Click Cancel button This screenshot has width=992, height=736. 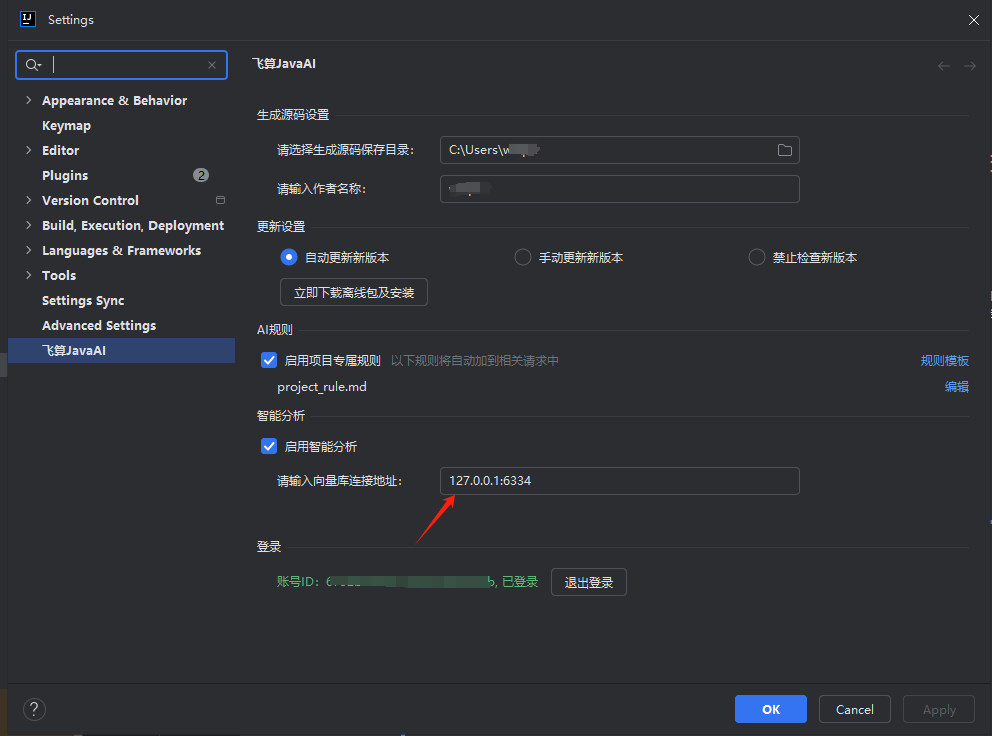855,709
